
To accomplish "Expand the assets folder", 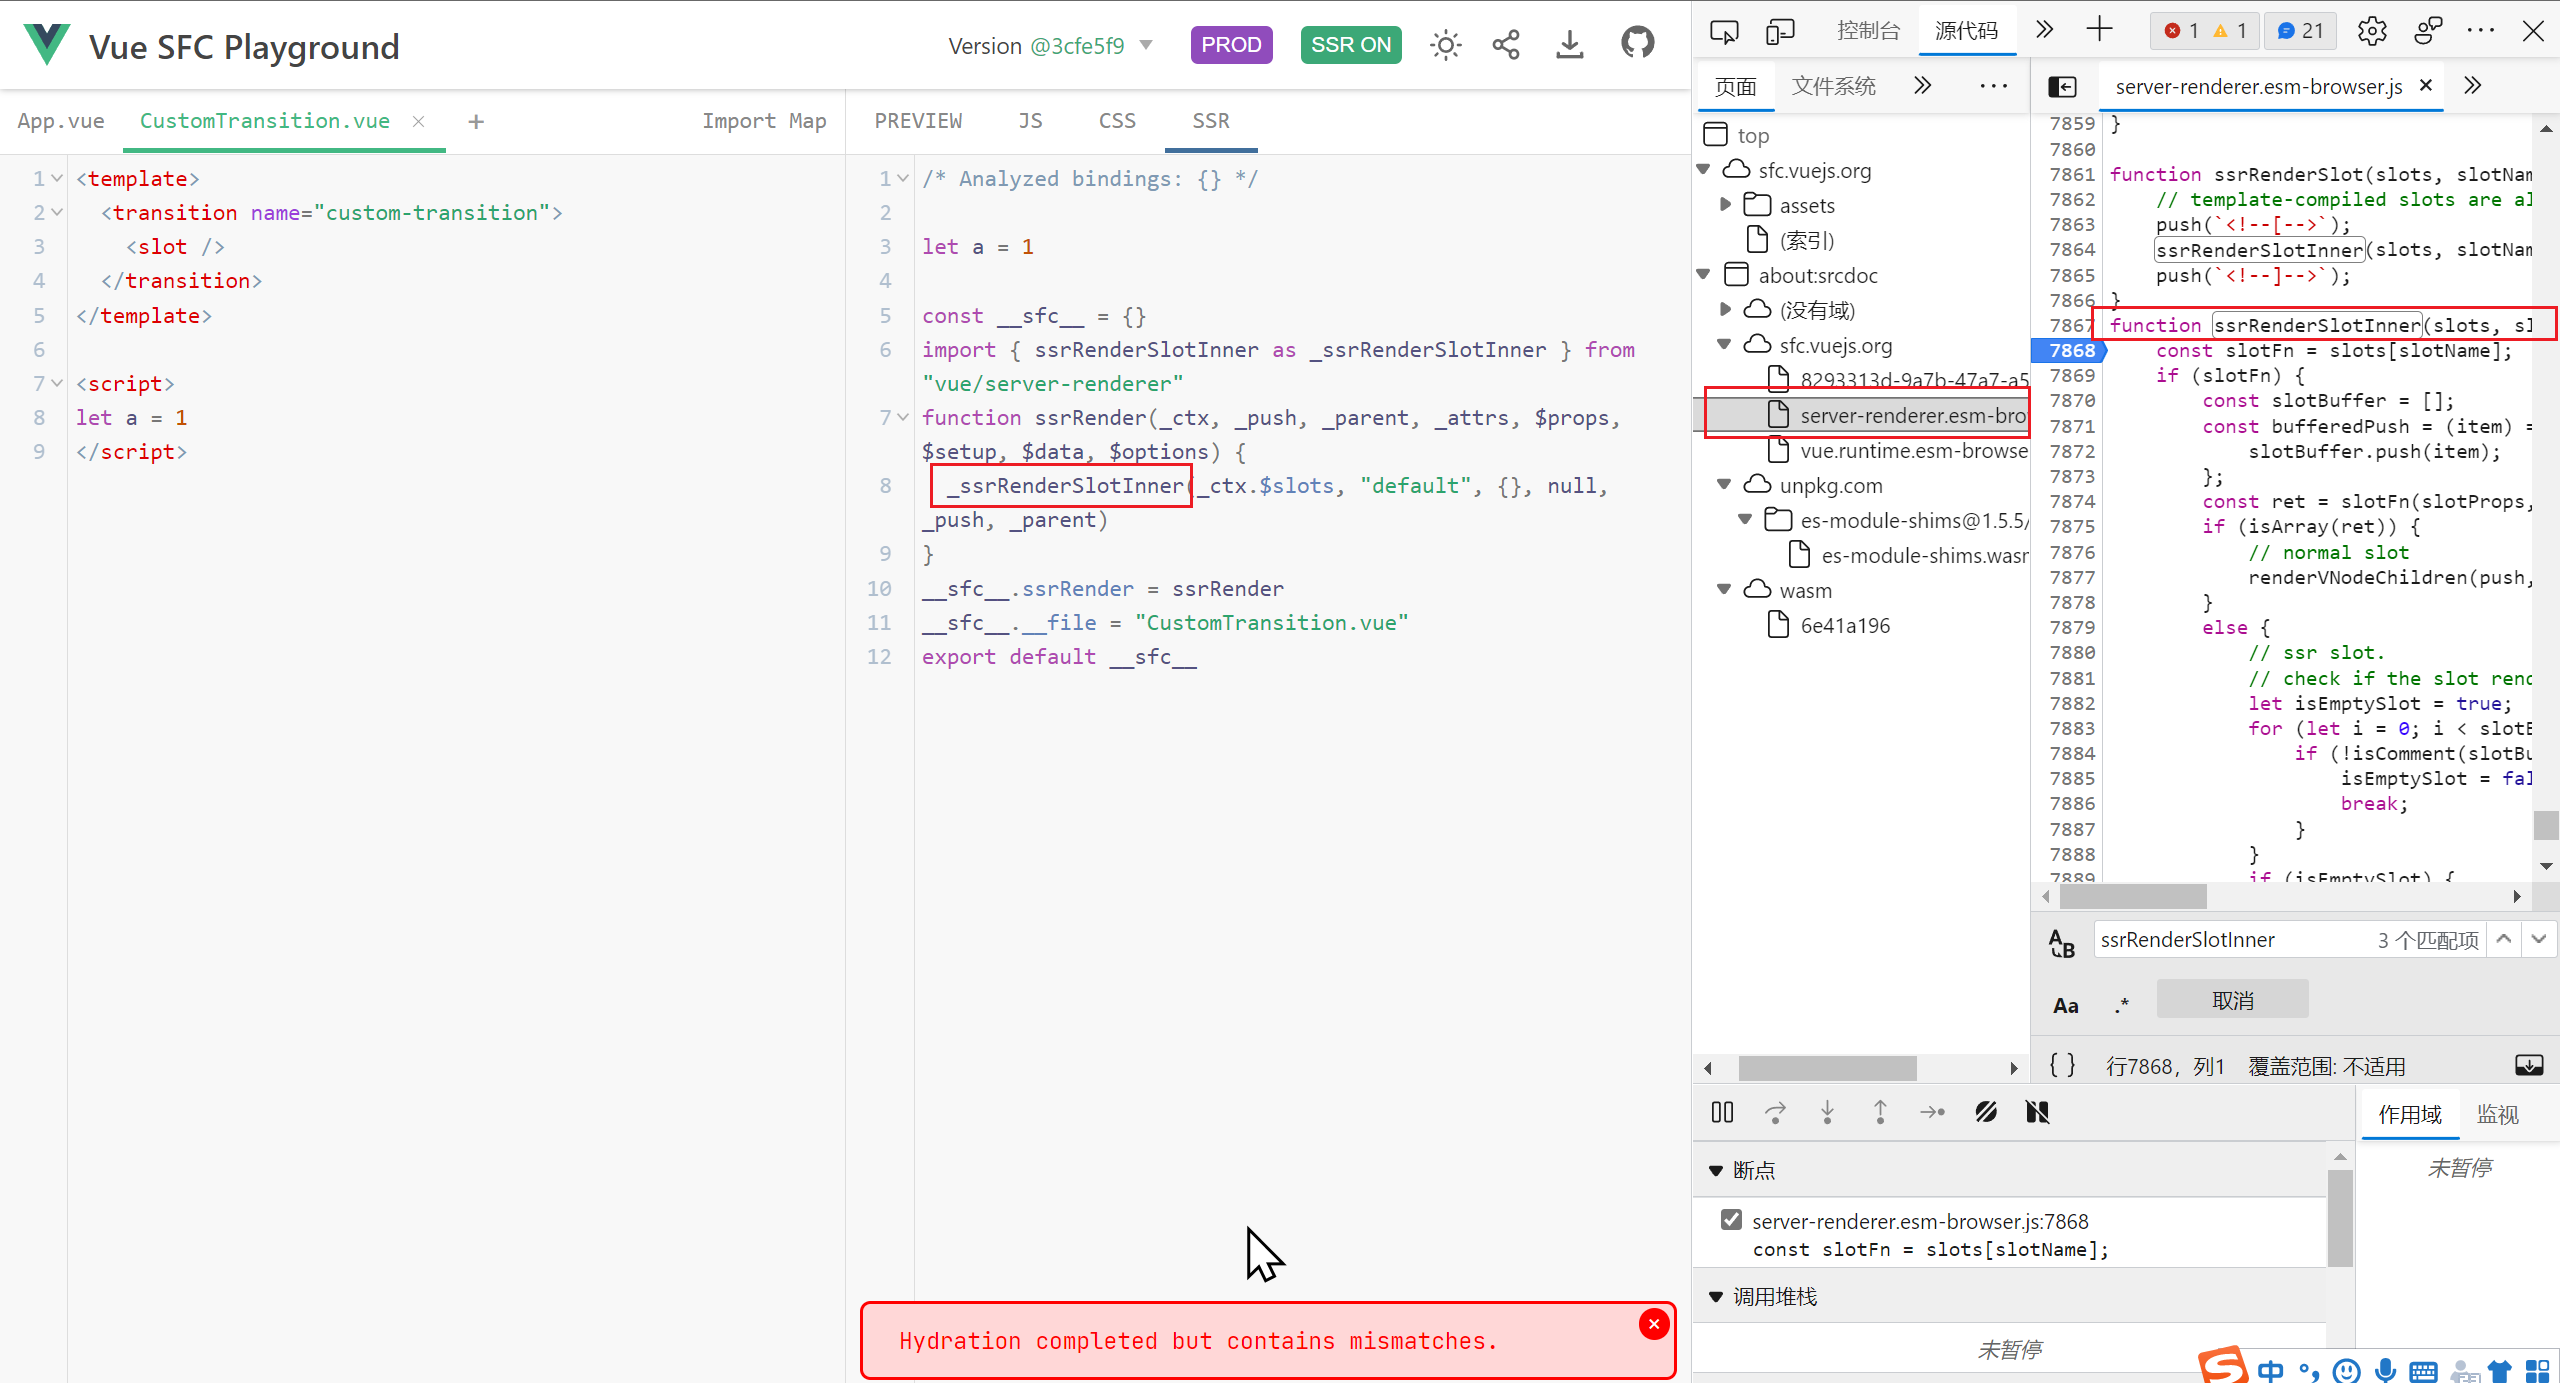I will (x=1726, y=205).
